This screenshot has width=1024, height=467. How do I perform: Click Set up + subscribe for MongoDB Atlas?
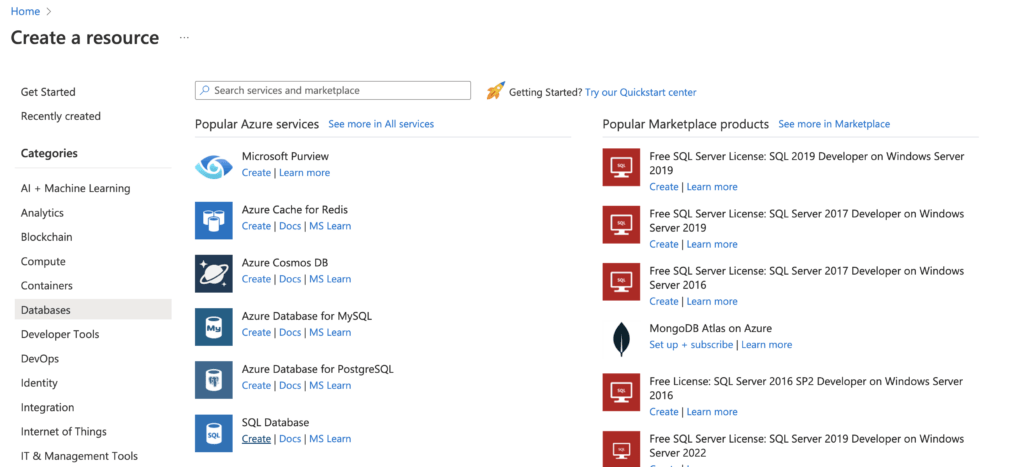tap(691, 344)
